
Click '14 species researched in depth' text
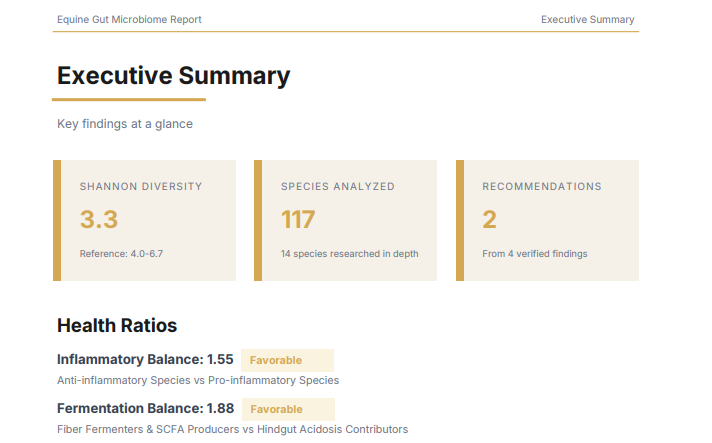[350, 254]
